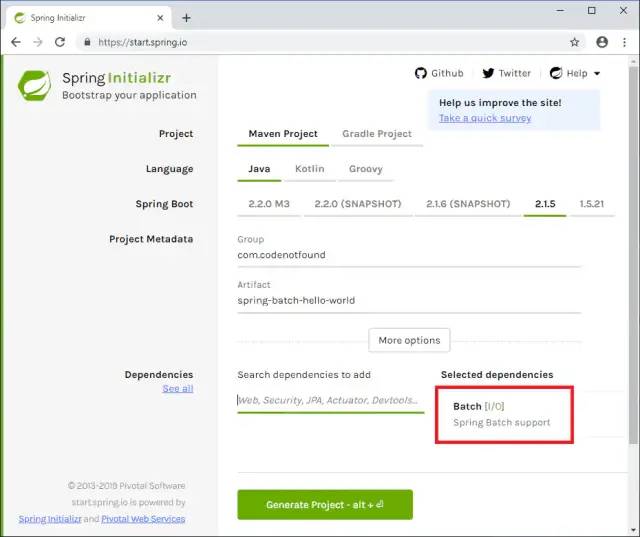Reload the page with refresh icon
This screenshot has width=640, height=537.
(60, 42)
